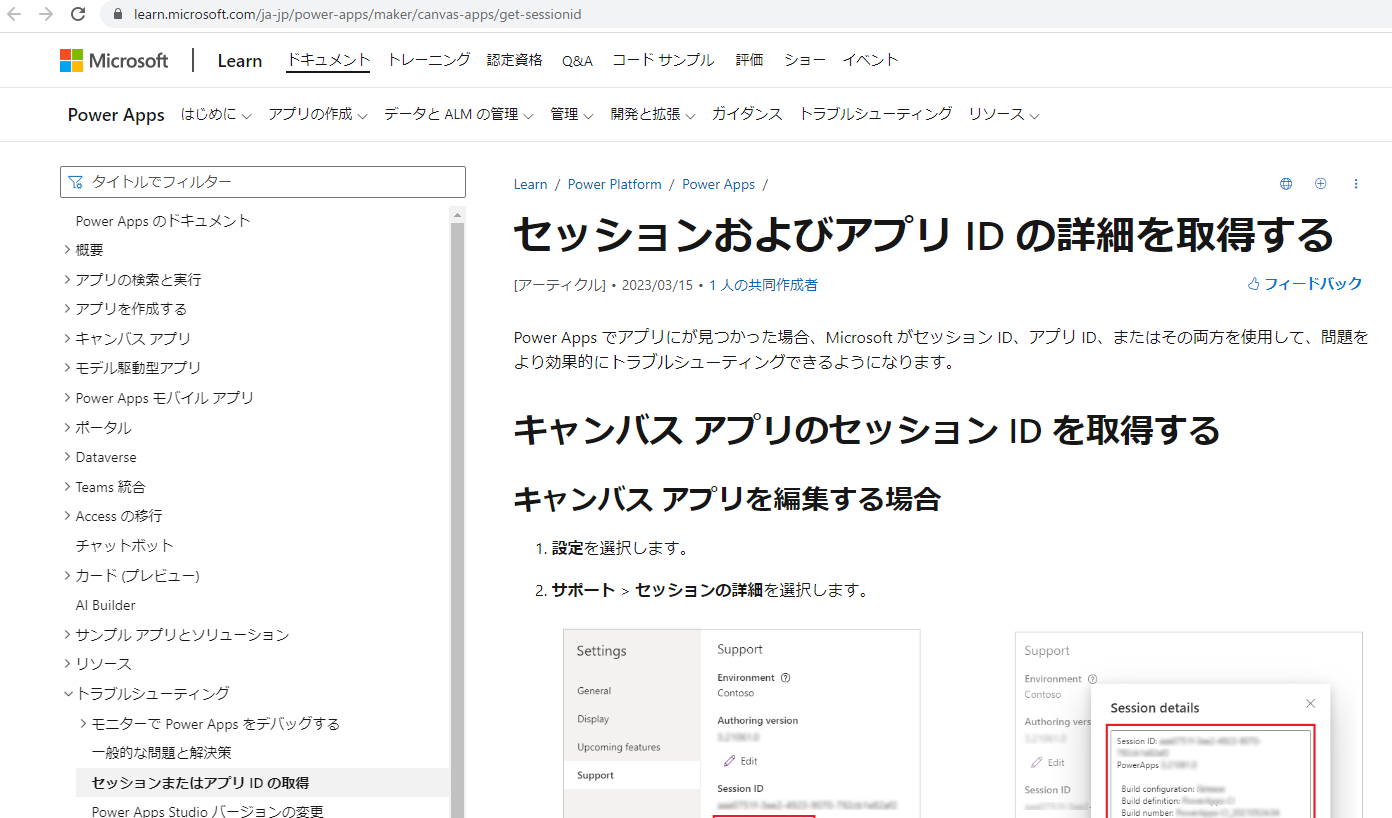Viewport: 1392px width, 818px height.
Task: Expand the はじめに dropdown menu
Action: click(x=215, y=115)
